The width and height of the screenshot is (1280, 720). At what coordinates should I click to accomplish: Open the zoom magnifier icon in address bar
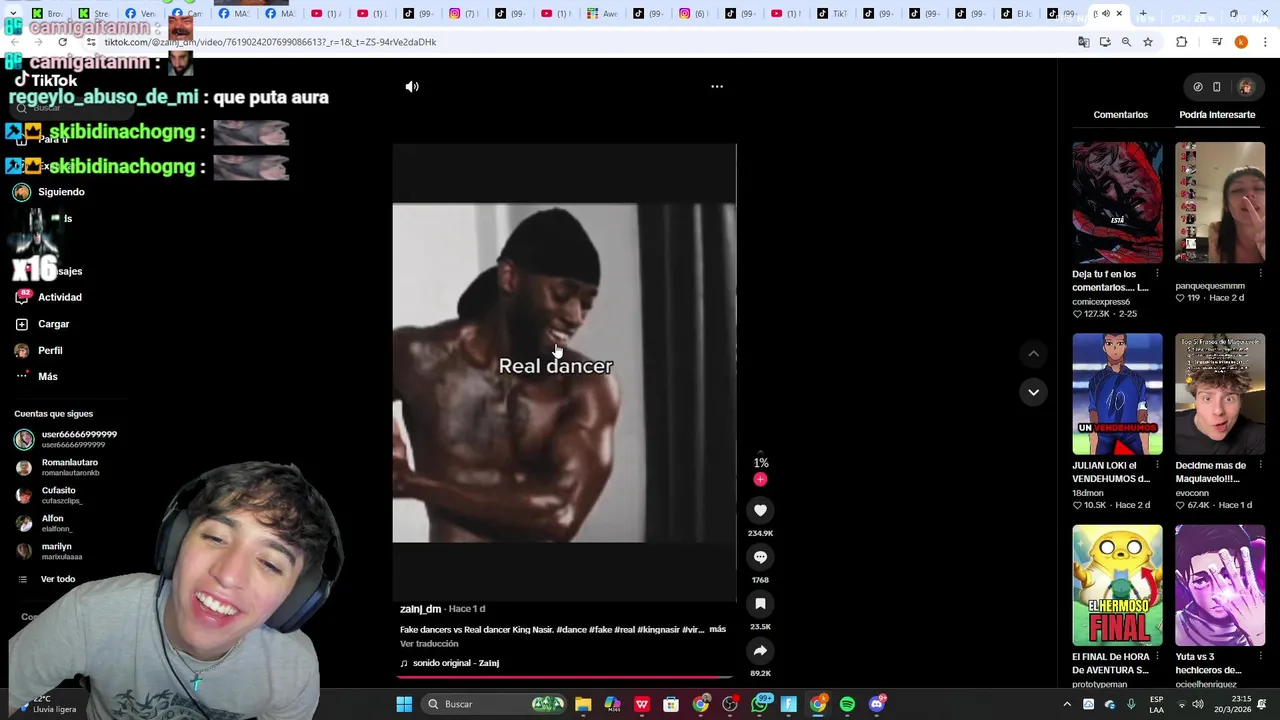1126,42
